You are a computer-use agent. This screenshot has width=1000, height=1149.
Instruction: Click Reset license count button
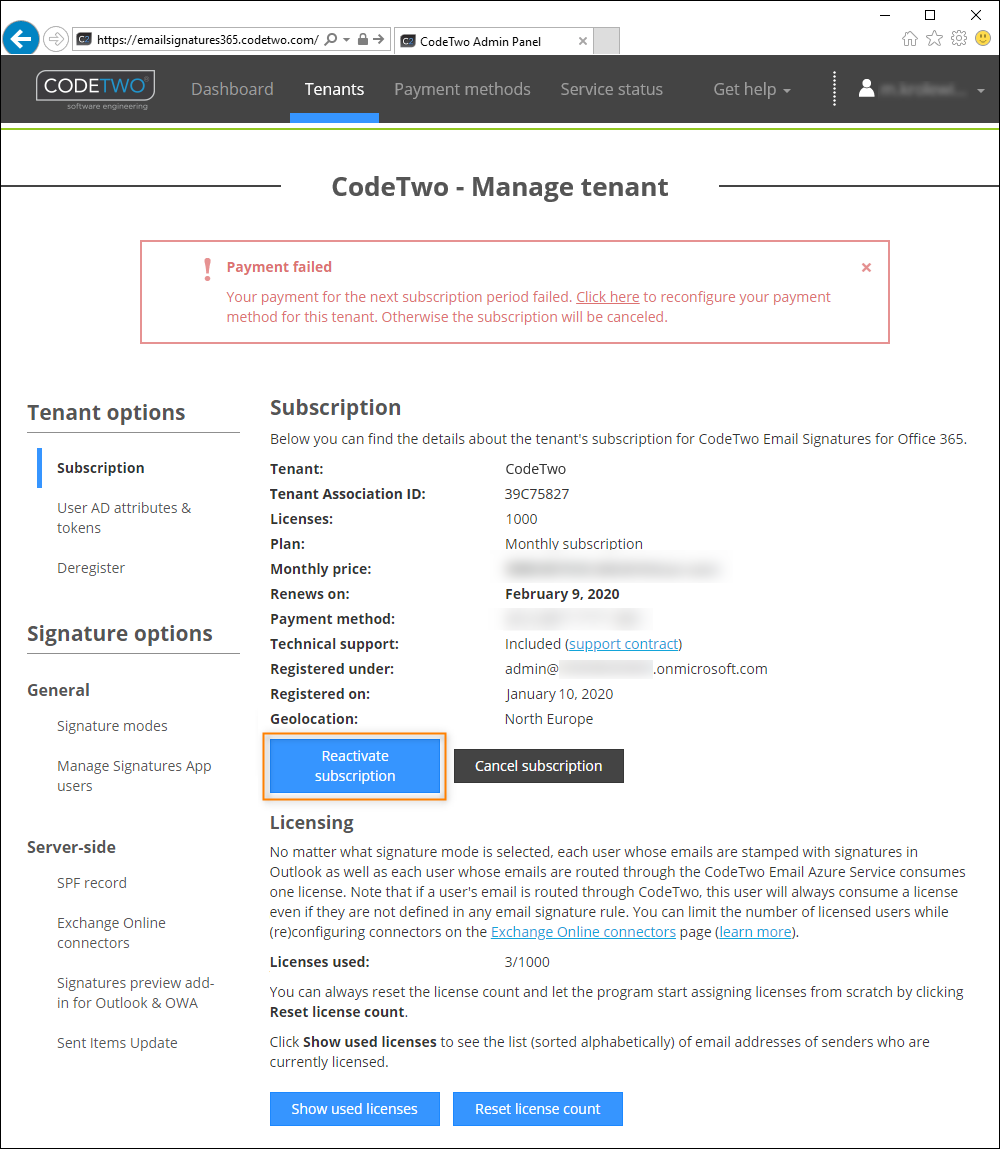point(538,1109)
